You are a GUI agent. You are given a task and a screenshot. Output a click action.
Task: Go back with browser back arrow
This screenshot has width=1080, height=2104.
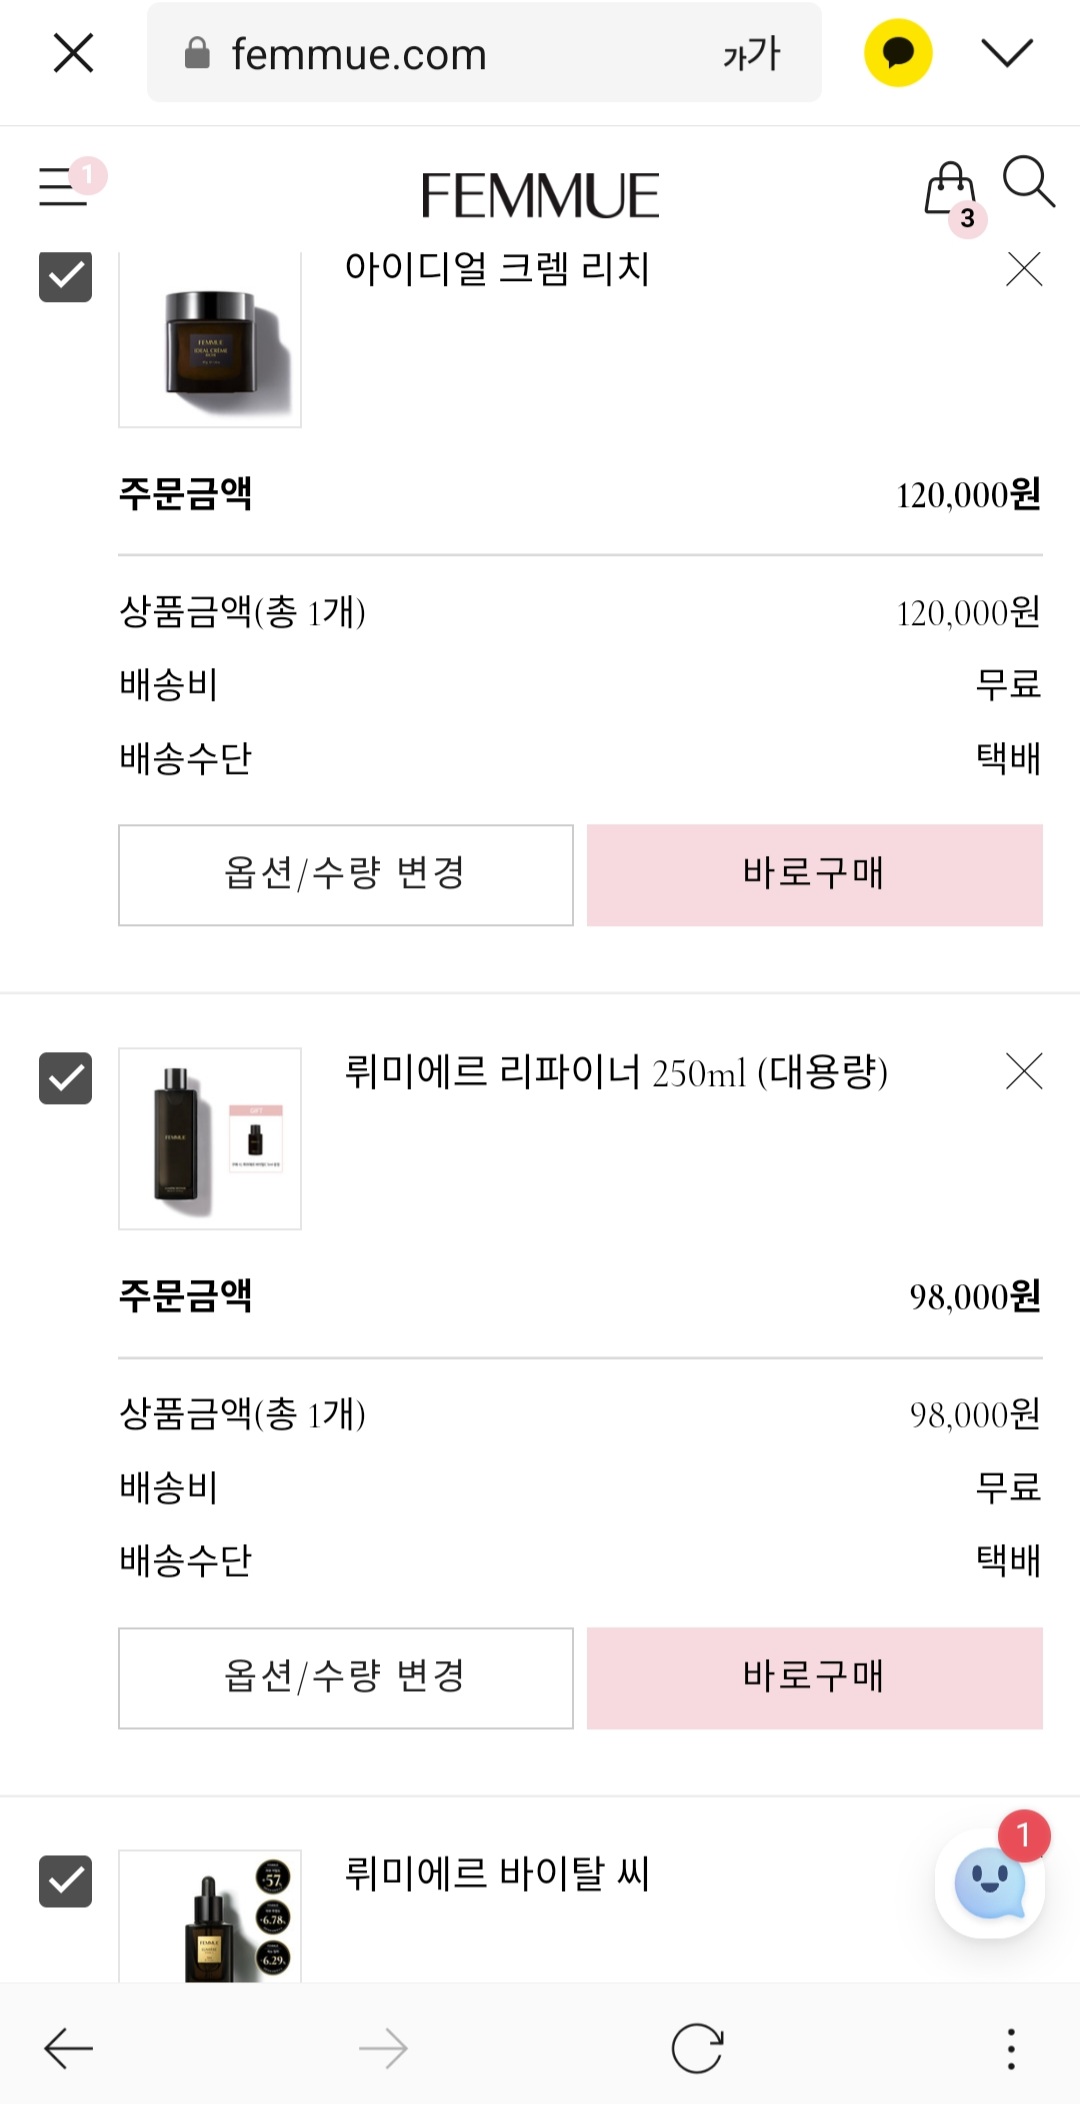coord(69,2049)
